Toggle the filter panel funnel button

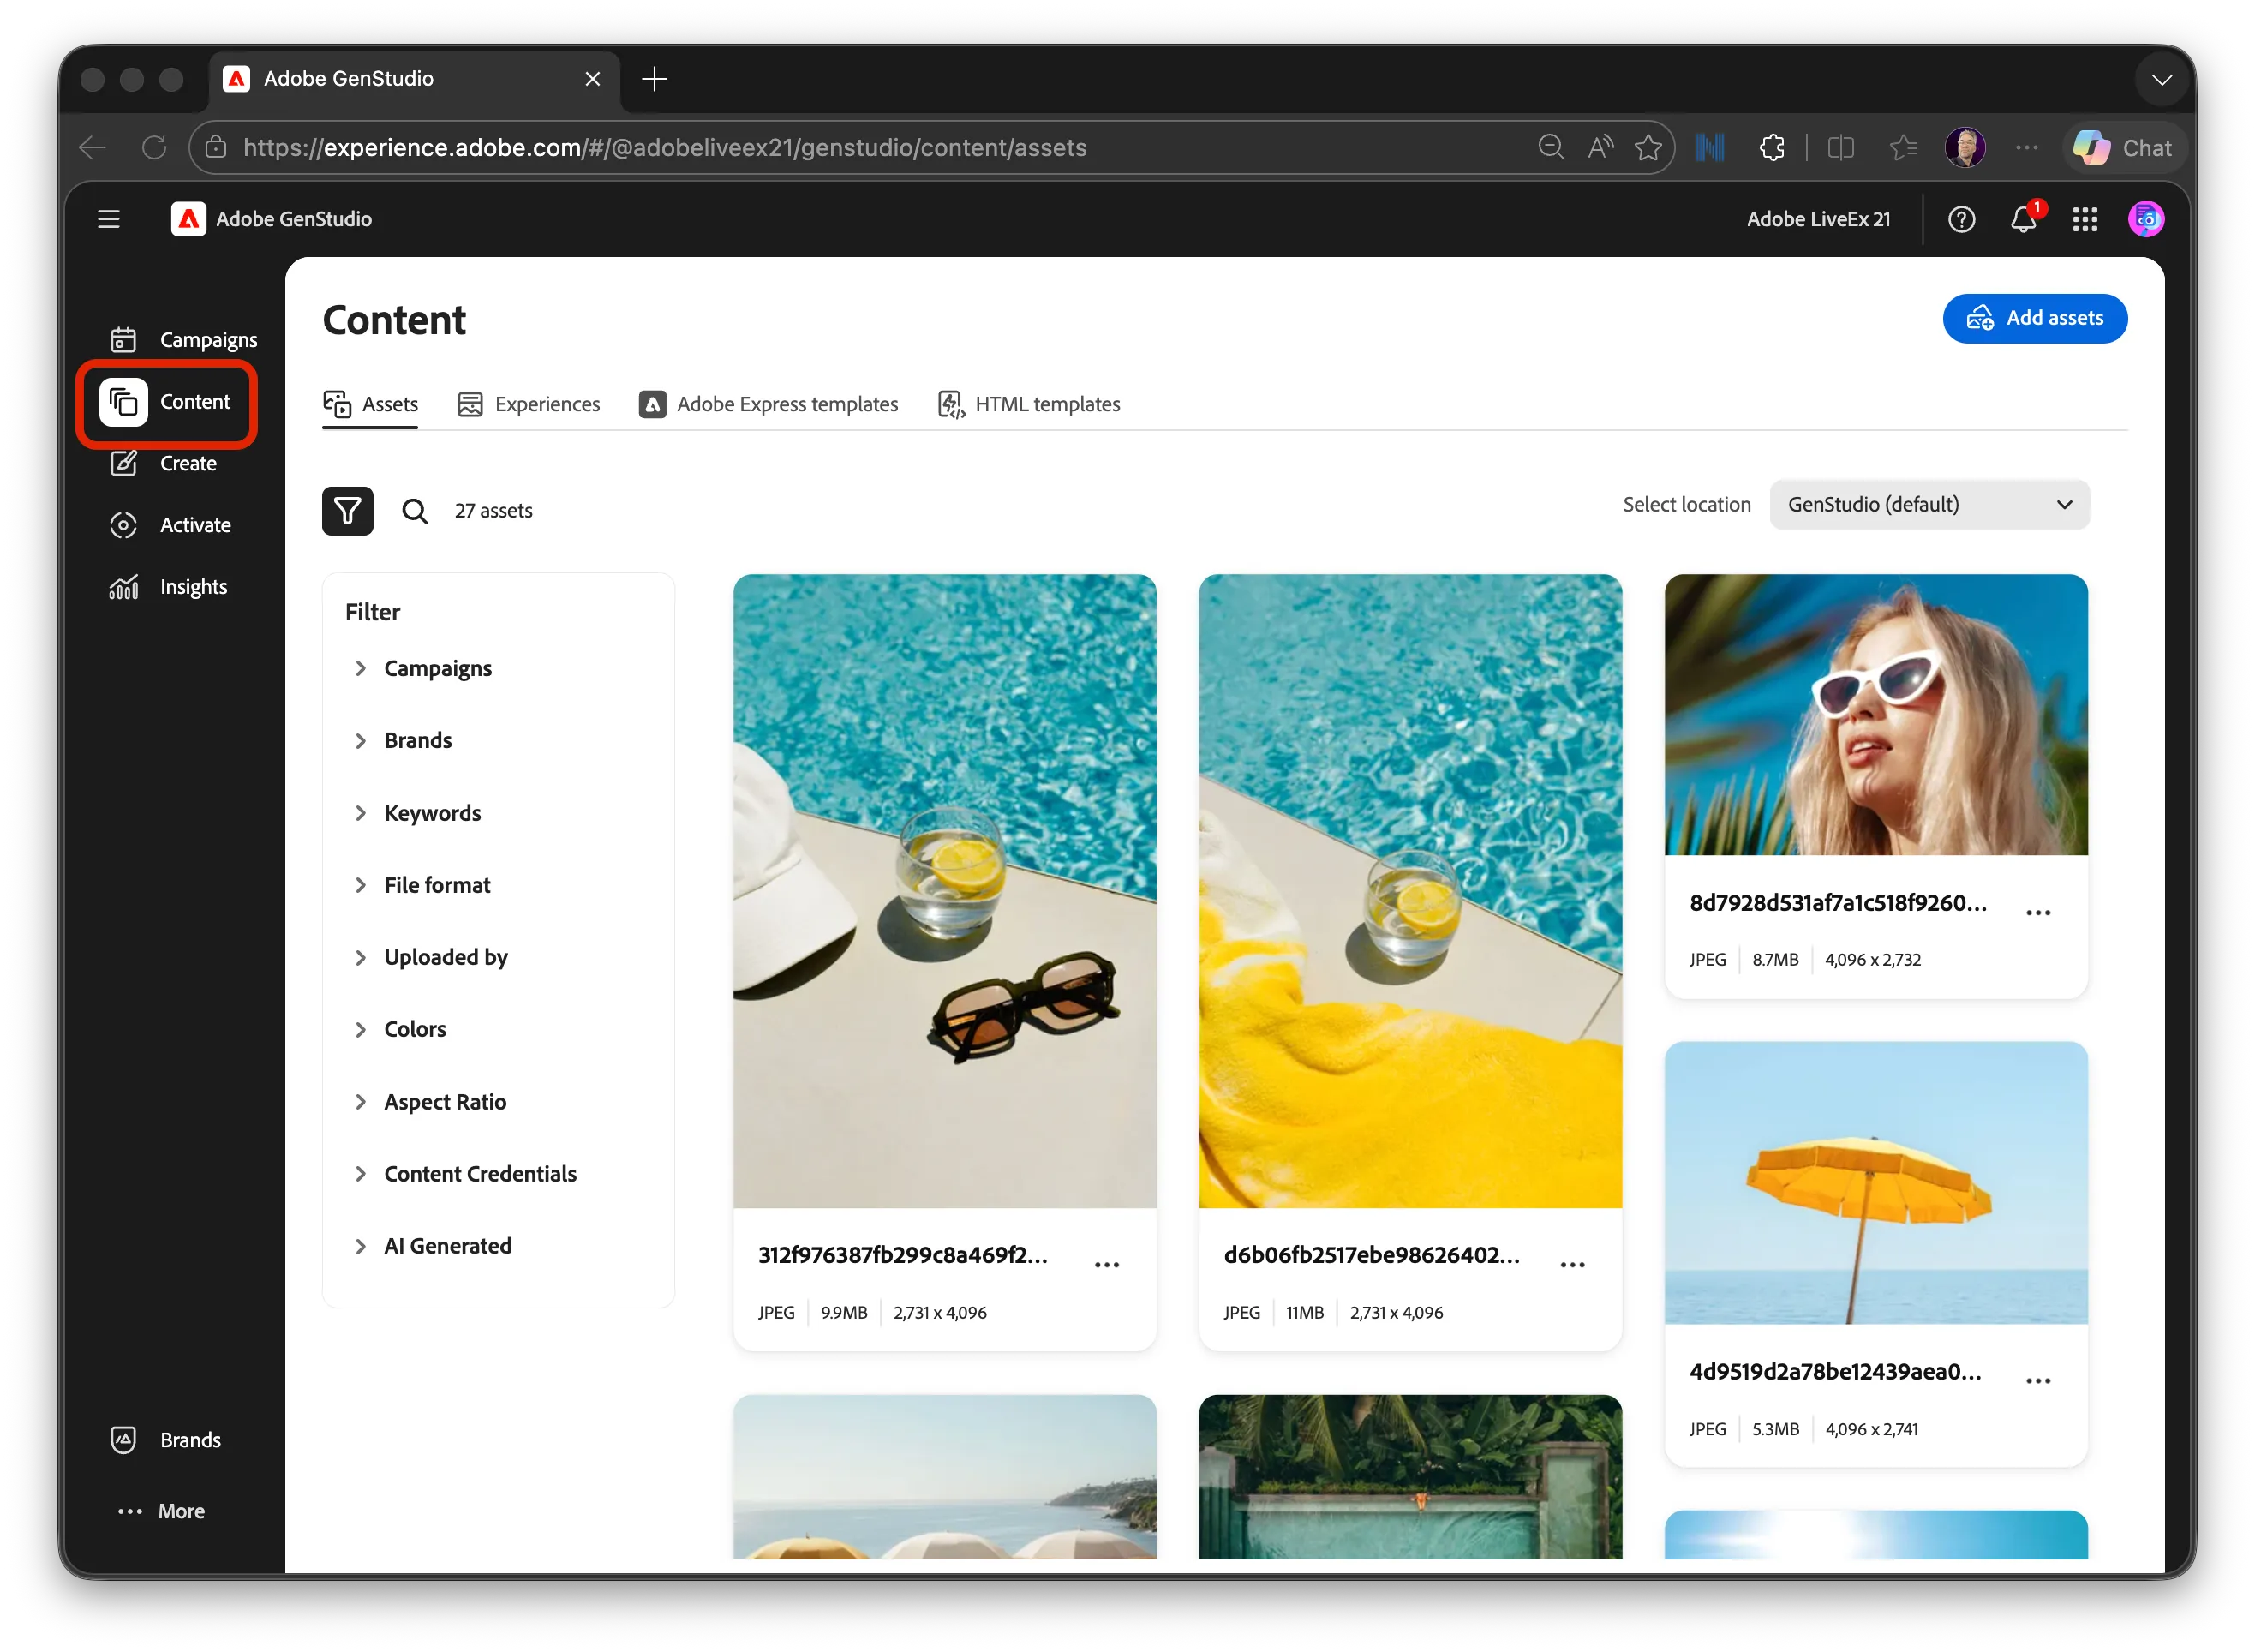[x=347, y=511]
